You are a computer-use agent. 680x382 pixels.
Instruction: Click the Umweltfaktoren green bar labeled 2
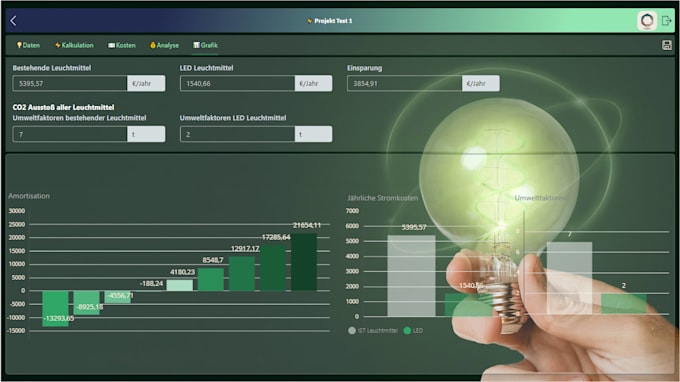pyautogui.click(x=624, y=304)
